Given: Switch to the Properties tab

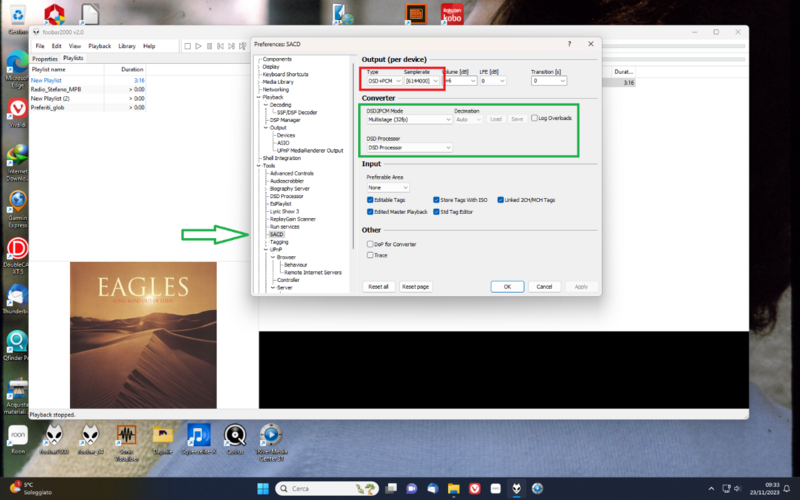Looking at the screenshot, I should tap(45, 59).
